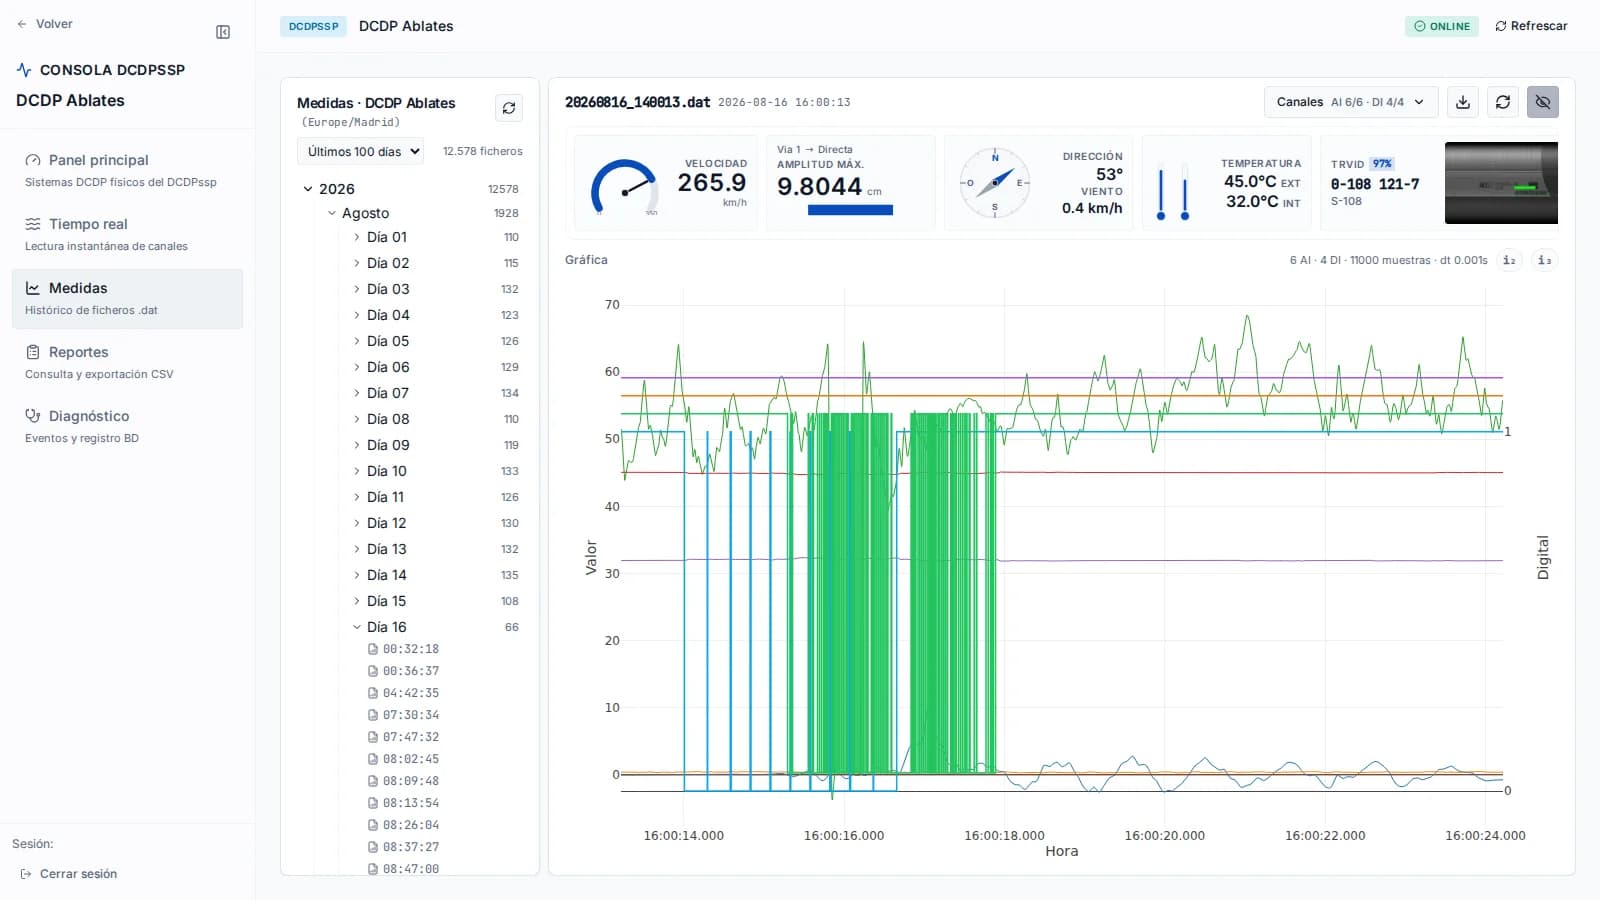Click the Refrescar button
Image resolution: width=1600 pixels, height=900 pixels.
(x=1531, y=26)
